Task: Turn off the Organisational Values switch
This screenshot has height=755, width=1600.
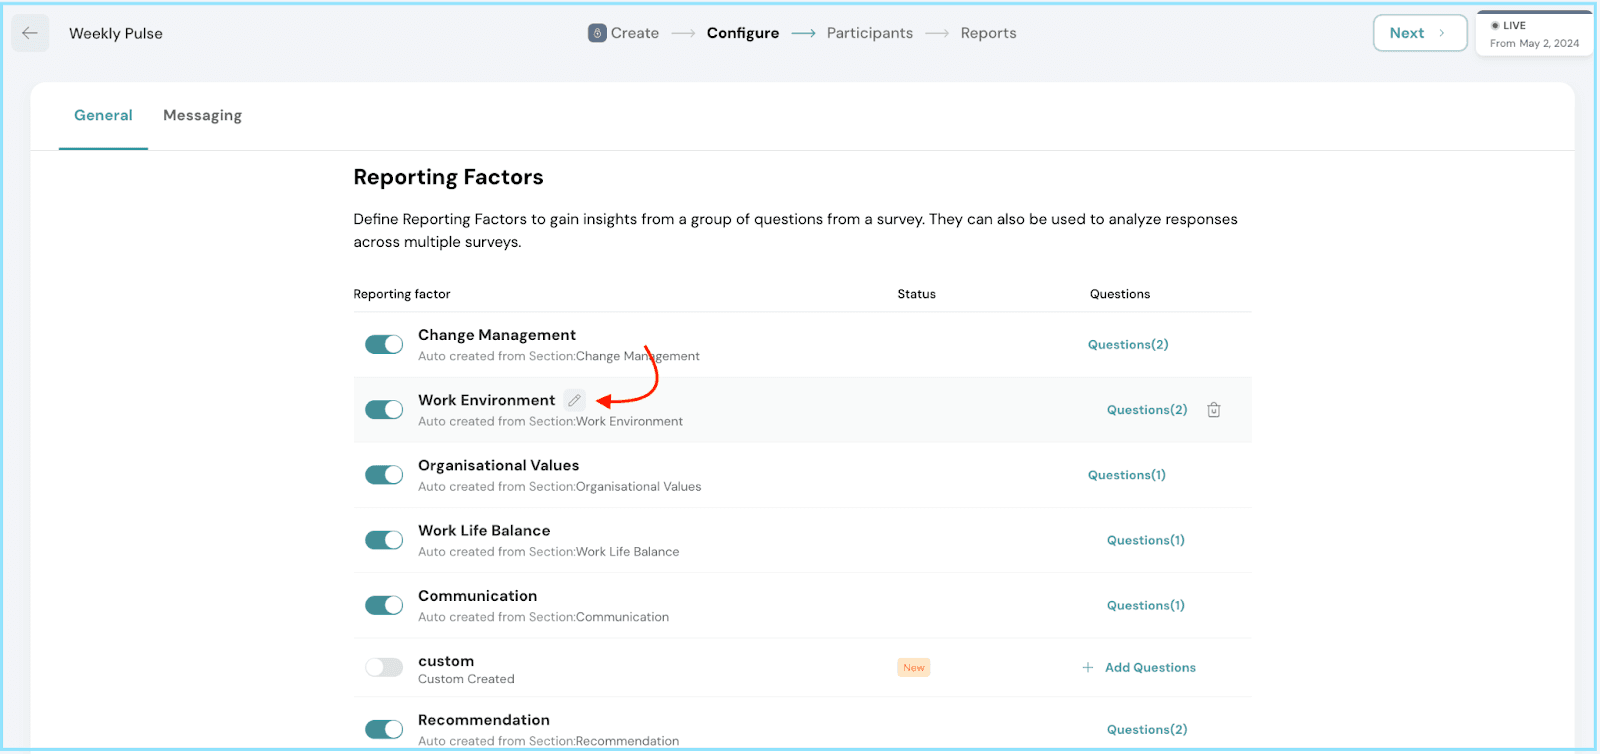Action: click(384, 475)
